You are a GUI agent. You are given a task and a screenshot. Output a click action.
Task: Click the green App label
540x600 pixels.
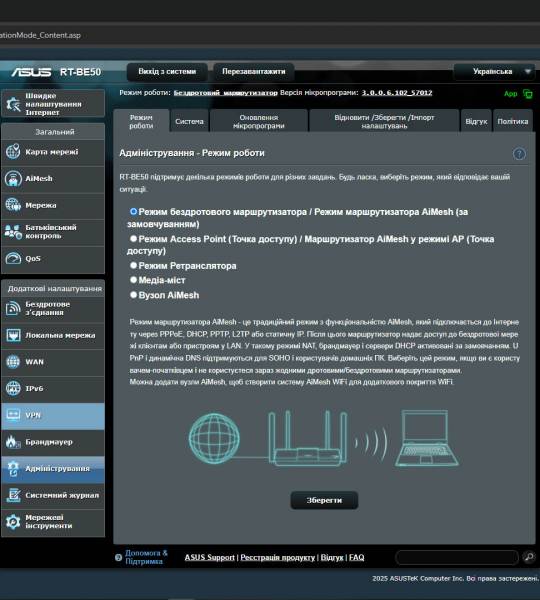click(x=511, y=94)
